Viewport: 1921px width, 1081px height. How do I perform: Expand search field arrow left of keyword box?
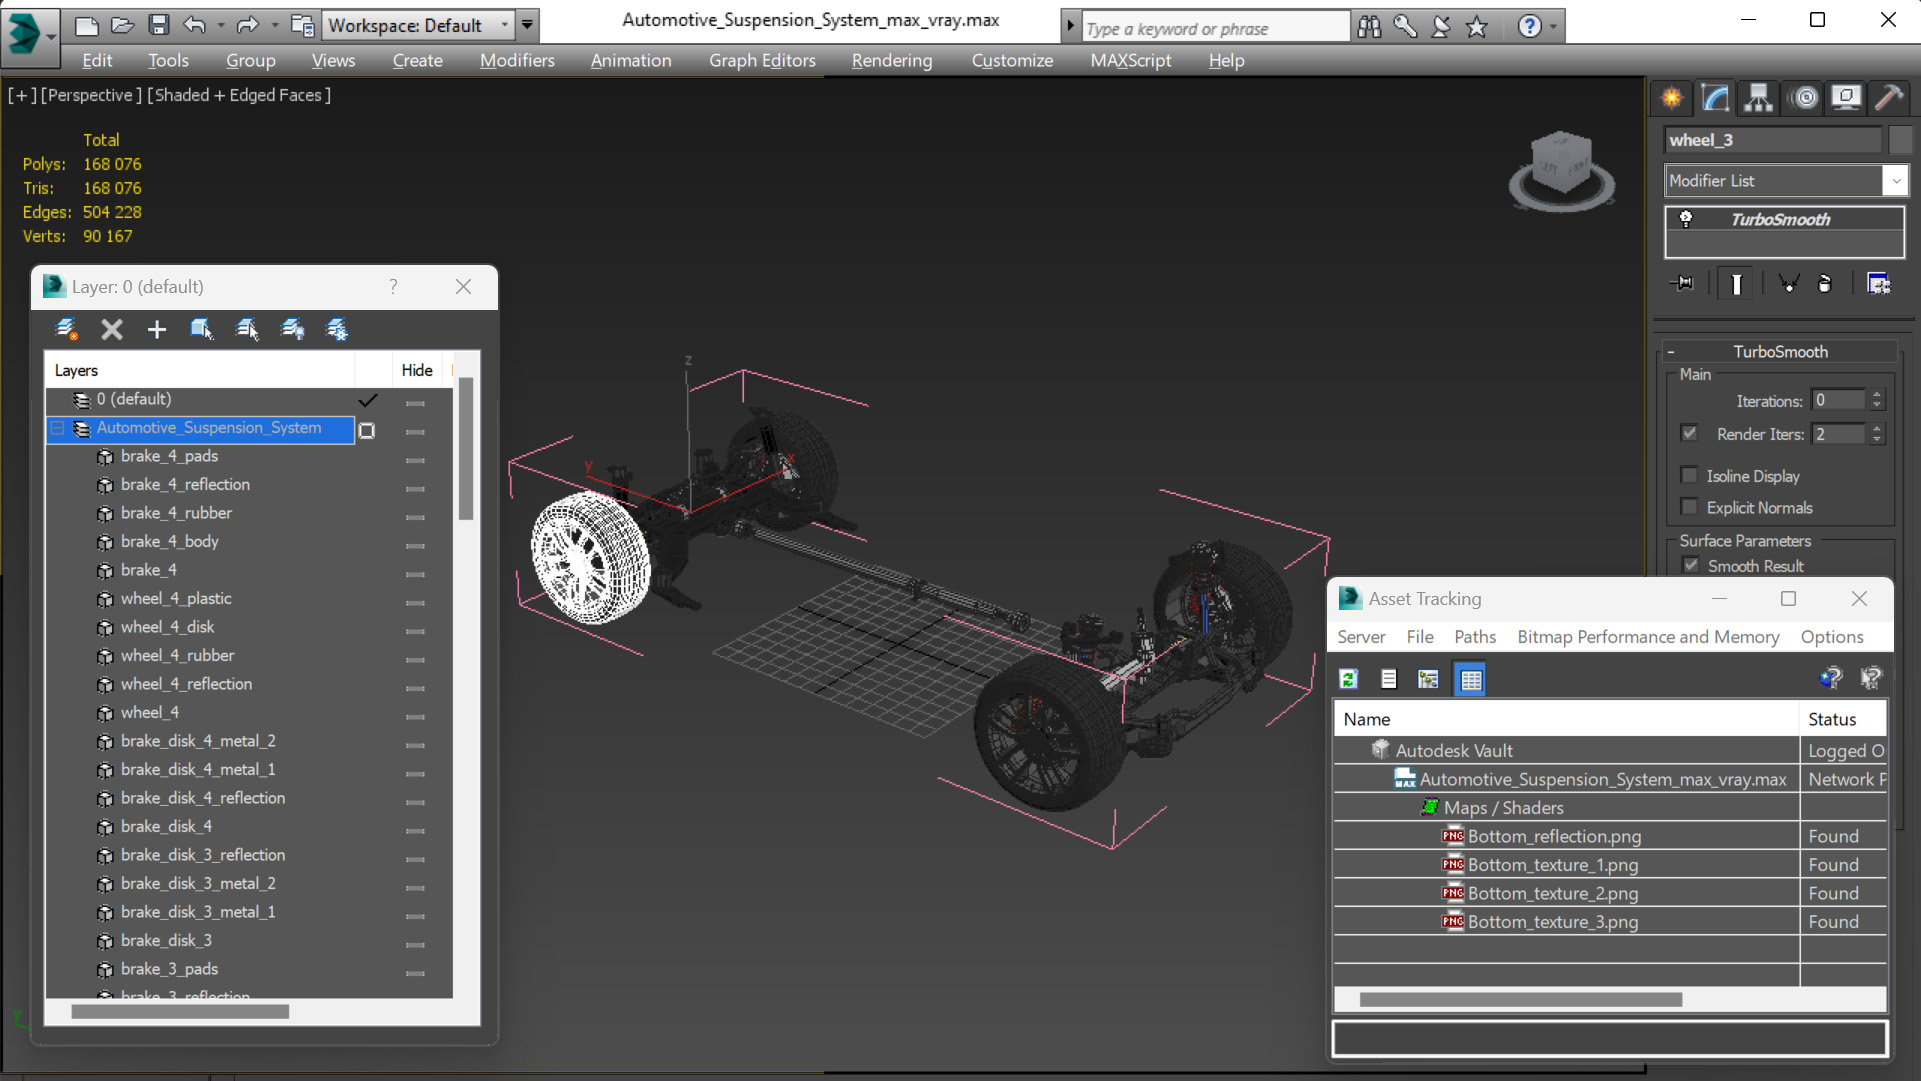pos(1070,27)
